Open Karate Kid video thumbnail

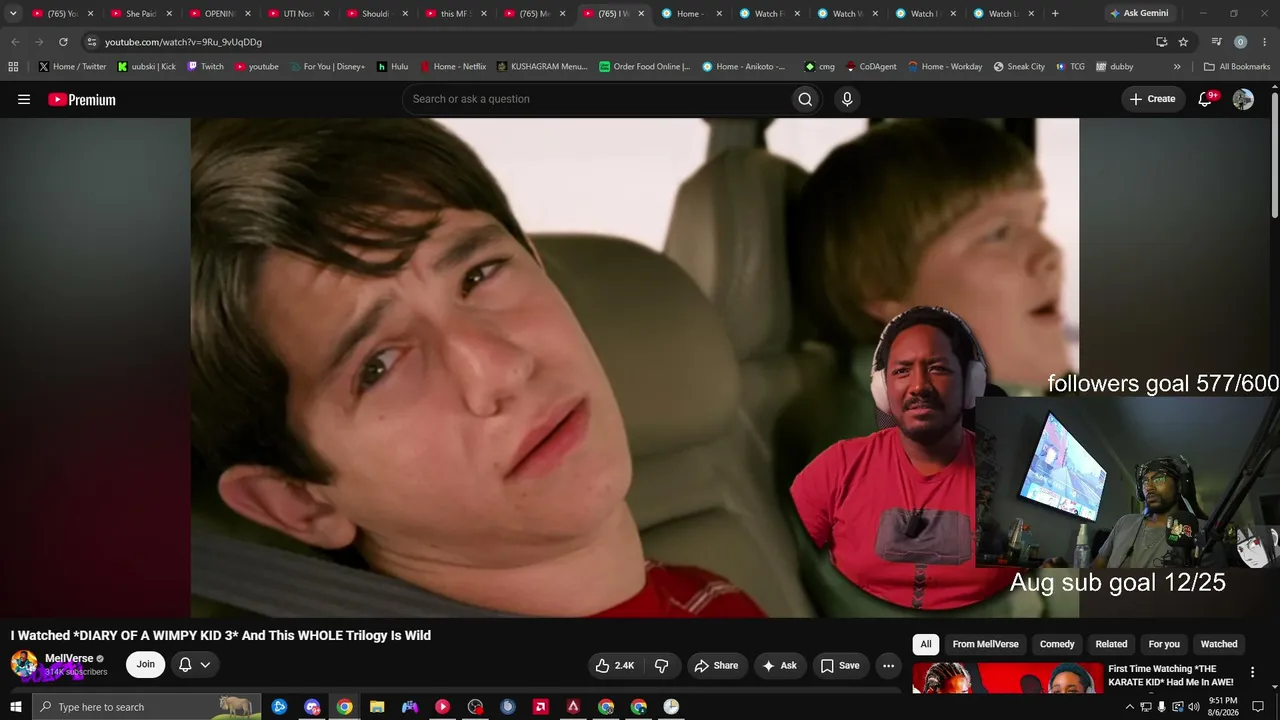(1007, 678)
